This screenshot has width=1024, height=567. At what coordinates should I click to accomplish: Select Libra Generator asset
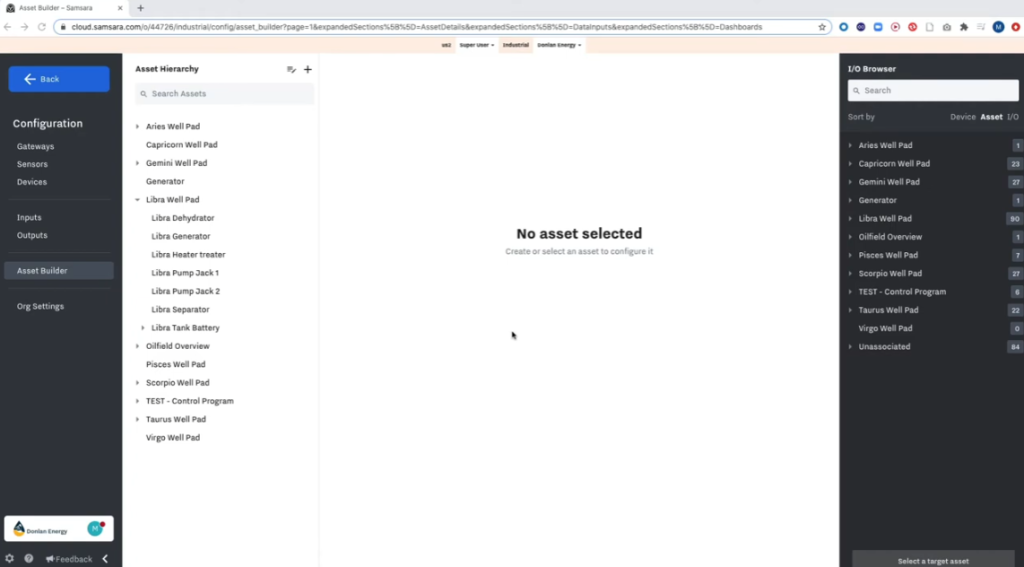click(x=181, y=236)
